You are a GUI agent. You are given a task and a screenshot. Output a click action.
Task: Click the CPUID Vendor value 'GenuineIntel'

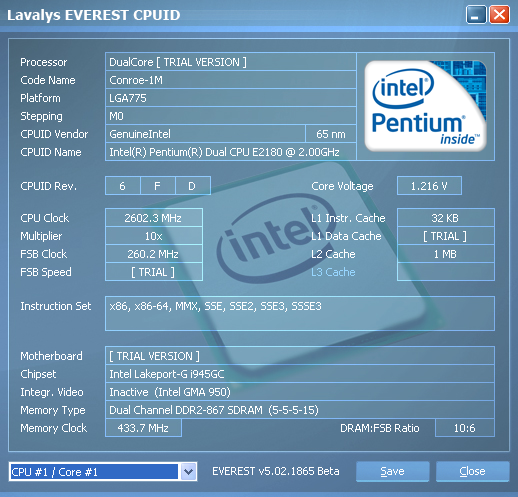click(x=205, y=134)
